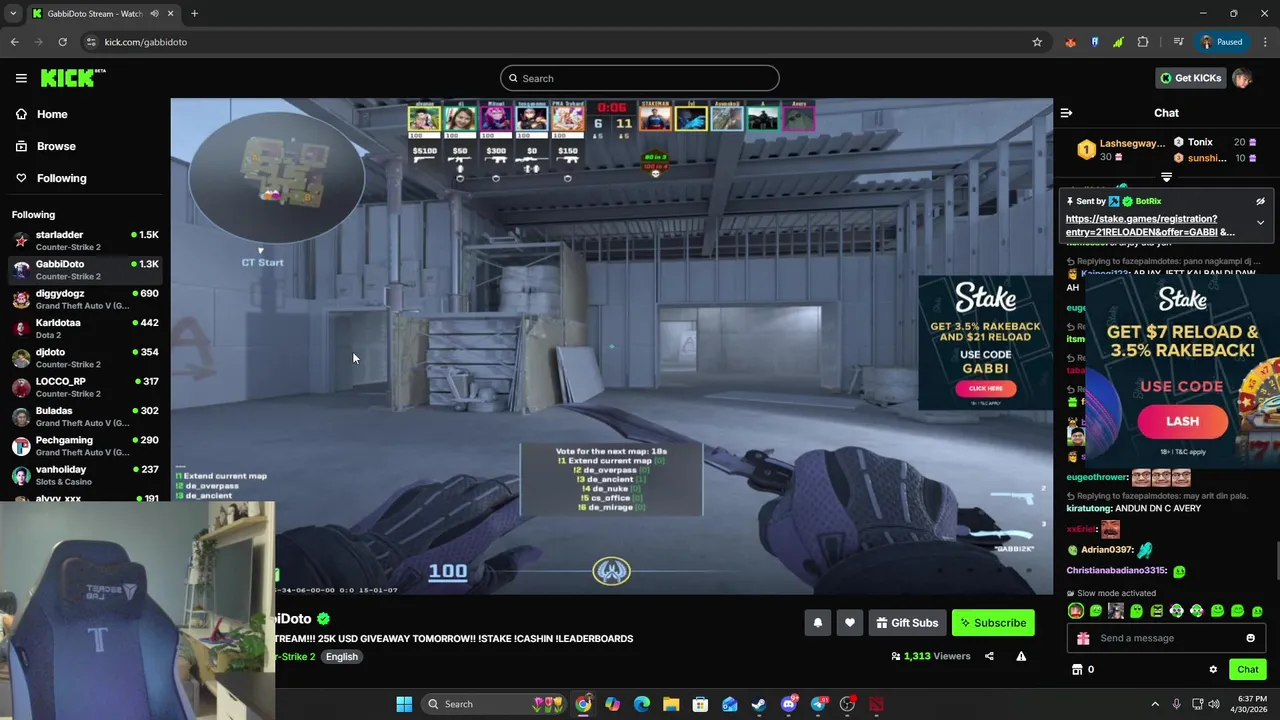The width and height of the screenshot is (1280, 720).
Task: Open the user profile avatar menu
Action: click(1242, 78)
